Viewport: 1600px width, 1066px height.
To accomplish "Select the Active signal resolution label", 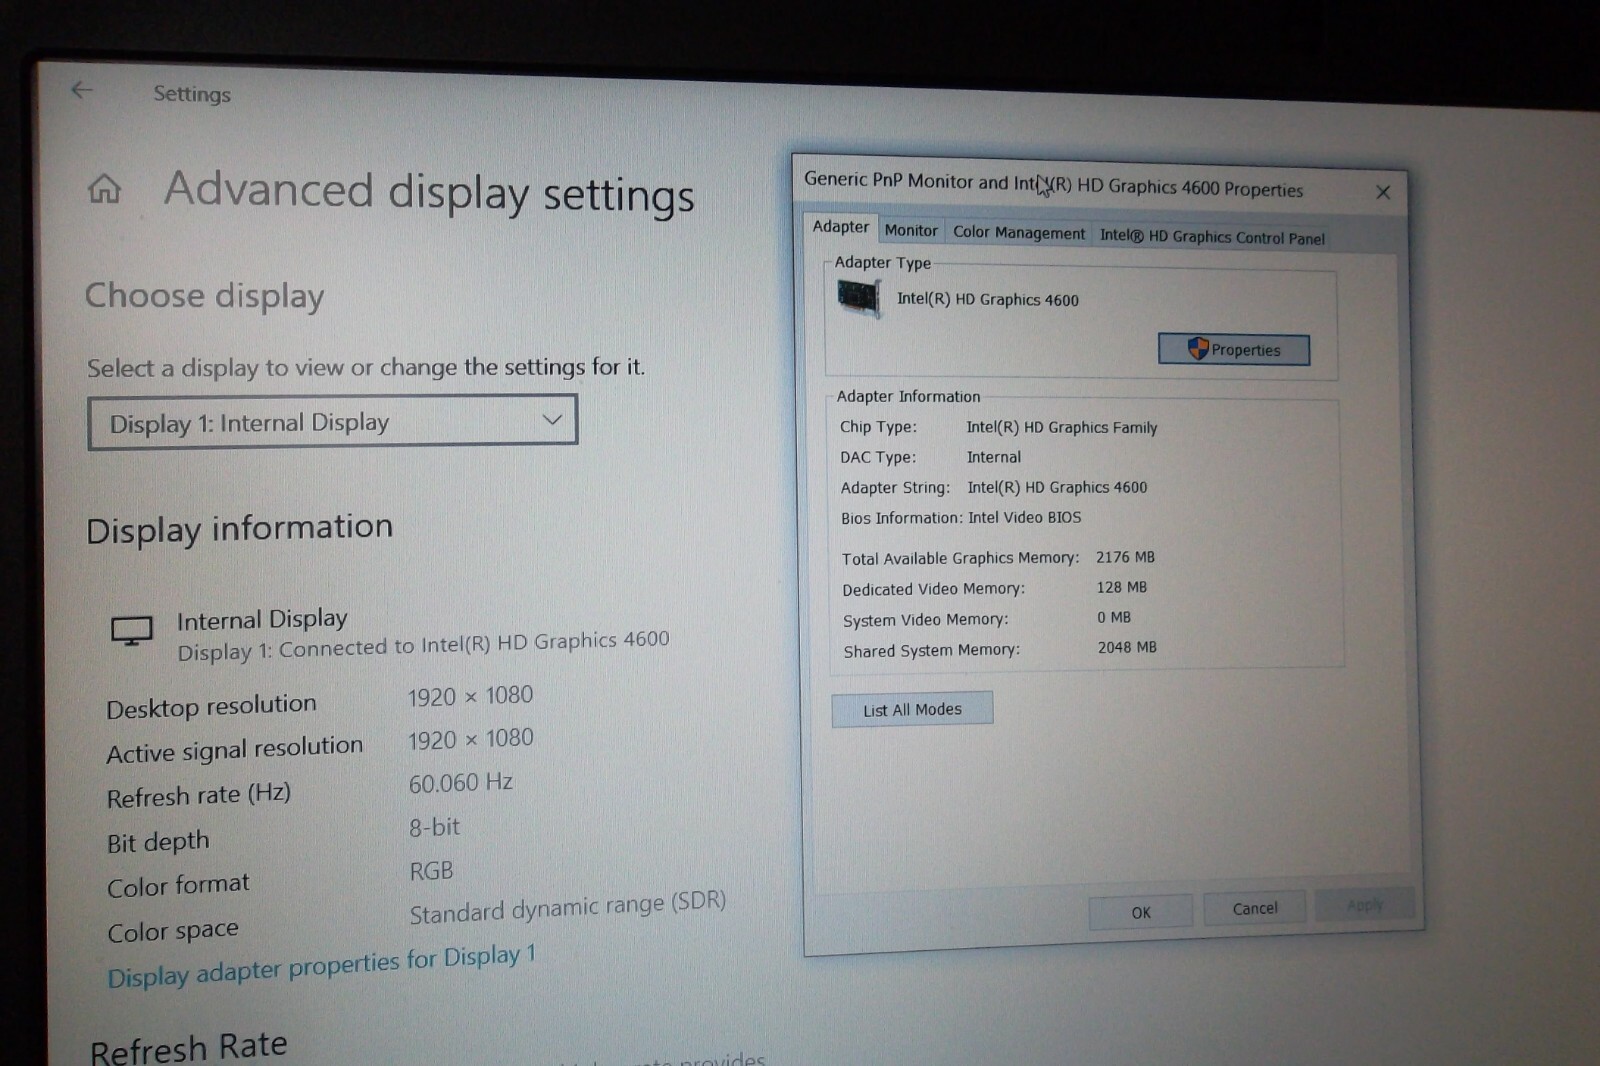I will [235, 749].
